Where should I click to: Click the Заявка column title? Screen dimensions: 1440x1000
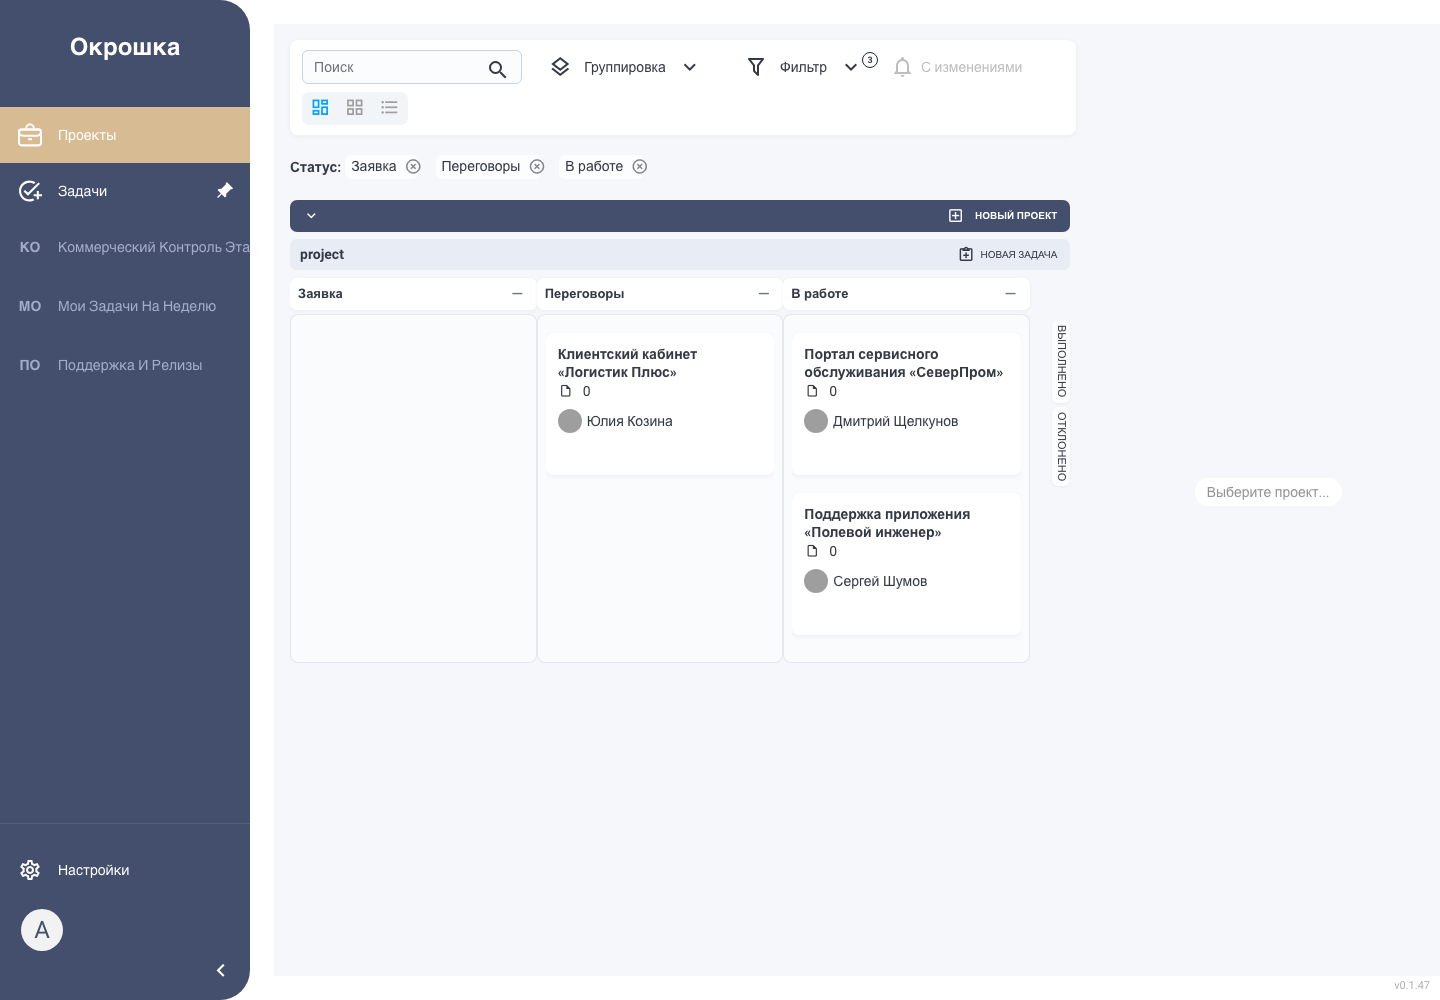tap(320, 294)
